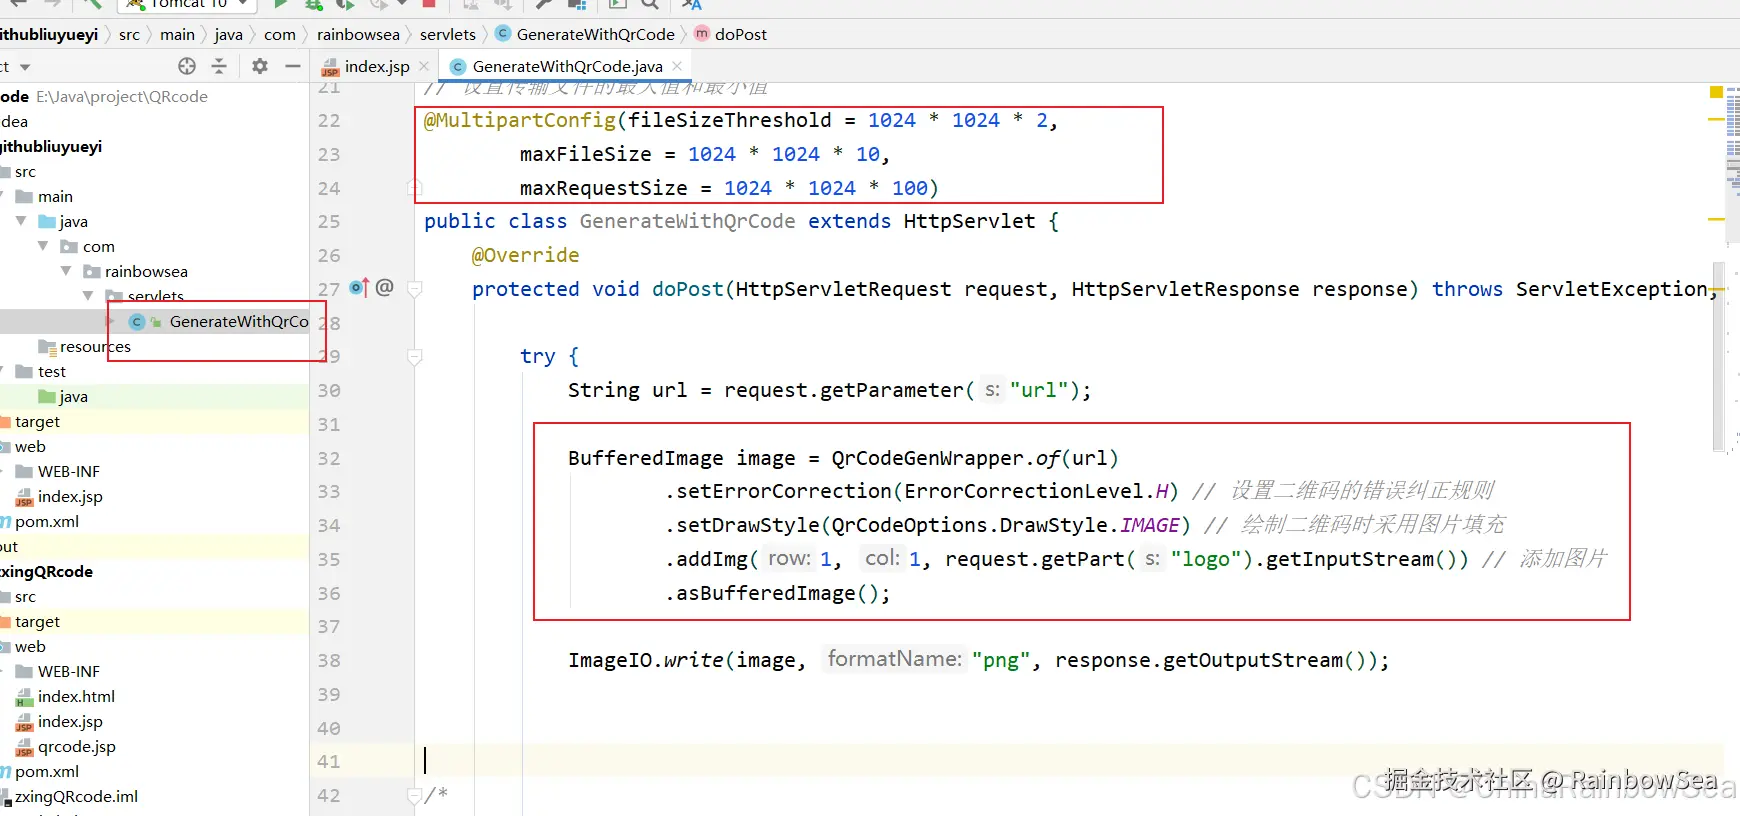
Task: Click @MultipartConfig annotation in the editor
Action: pos(520,120)
